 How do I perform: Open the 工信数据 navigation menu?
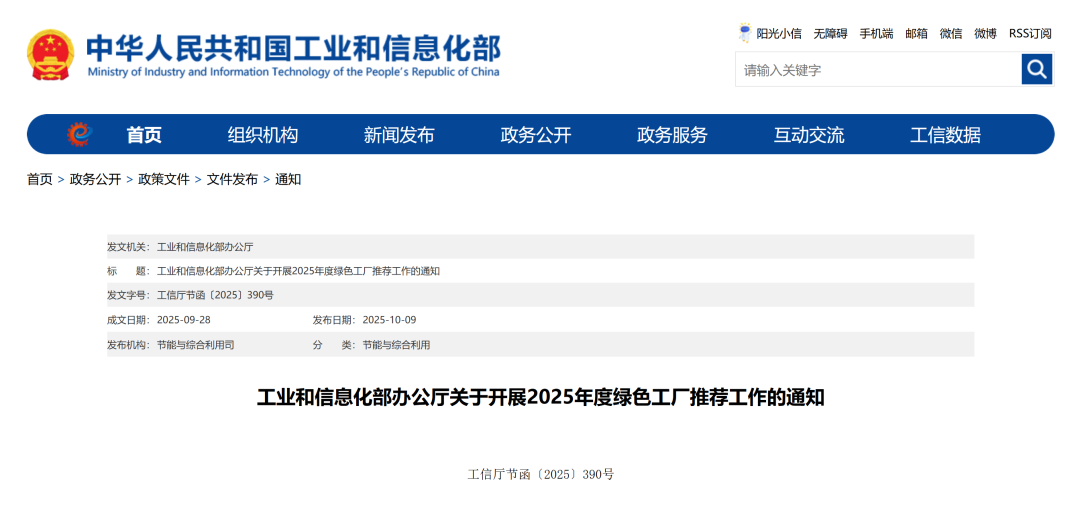[945, 135]
